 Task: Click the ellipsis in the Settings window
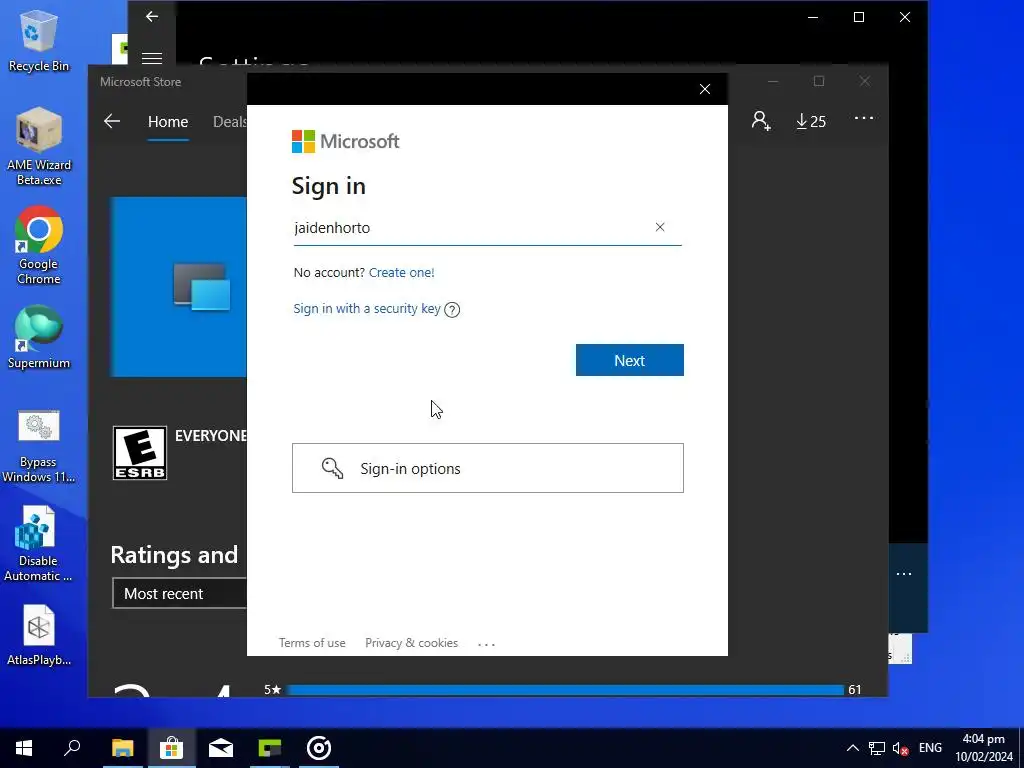pos(904,573)
